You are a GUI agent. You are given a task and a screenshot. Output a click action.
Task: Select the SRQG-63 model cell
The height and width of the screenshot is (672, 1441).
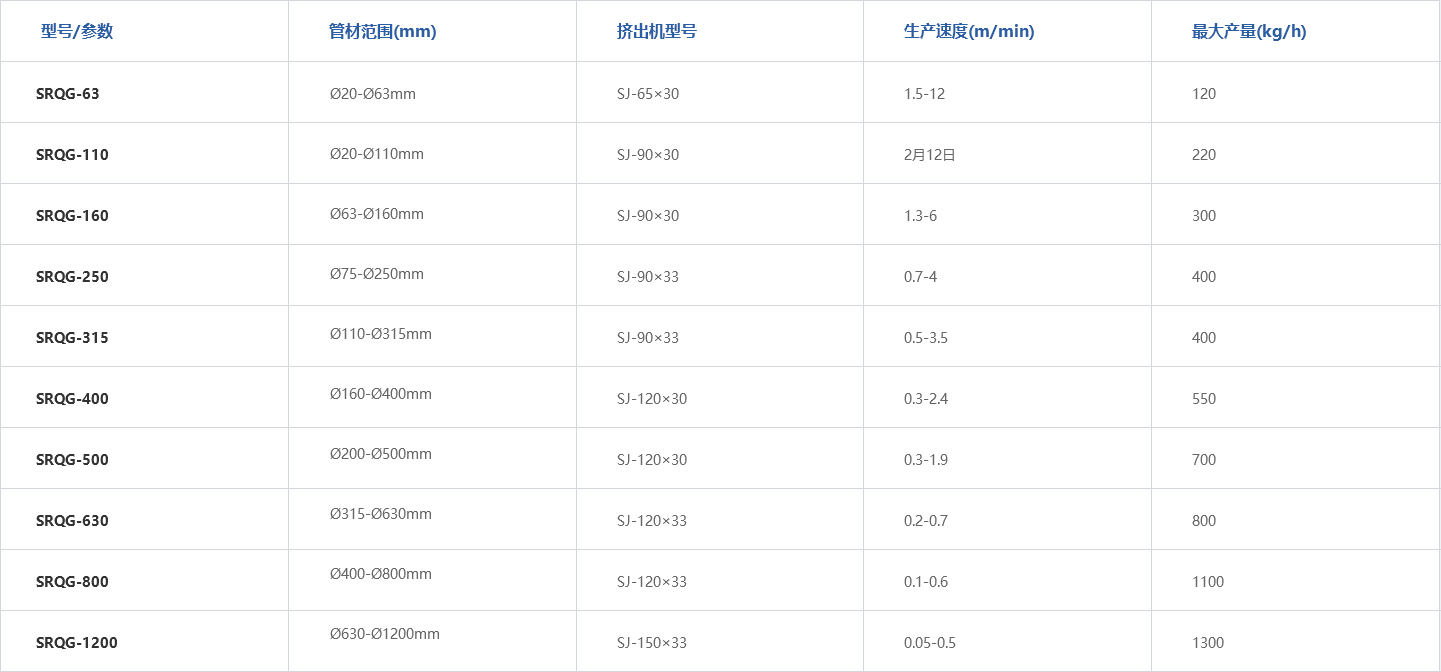[x=68, y=94]
